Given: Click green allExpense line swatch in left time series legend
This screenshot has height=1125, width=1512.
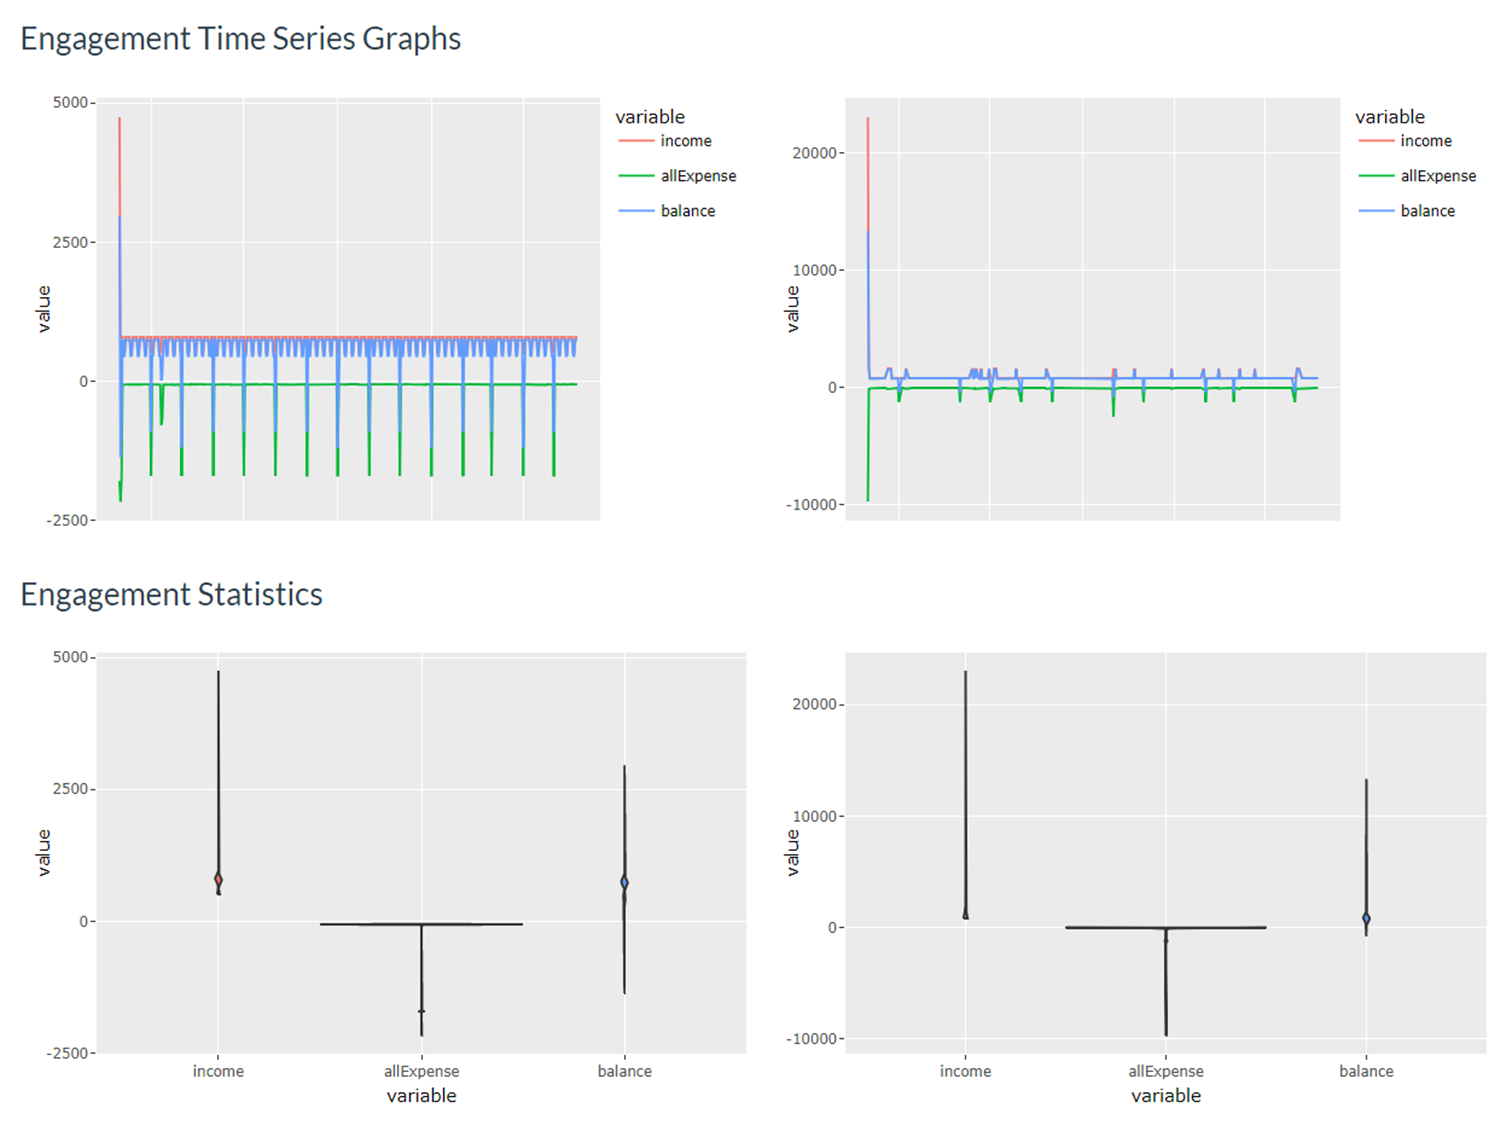Looking at the screenshot, I should tap(636, 176).
